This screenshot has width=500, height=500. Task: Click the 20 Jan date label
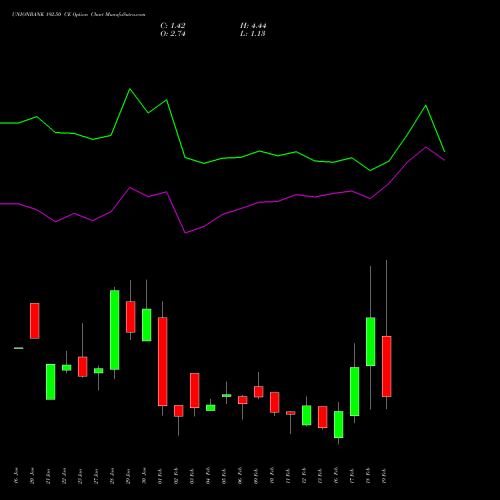click(32, 476)
